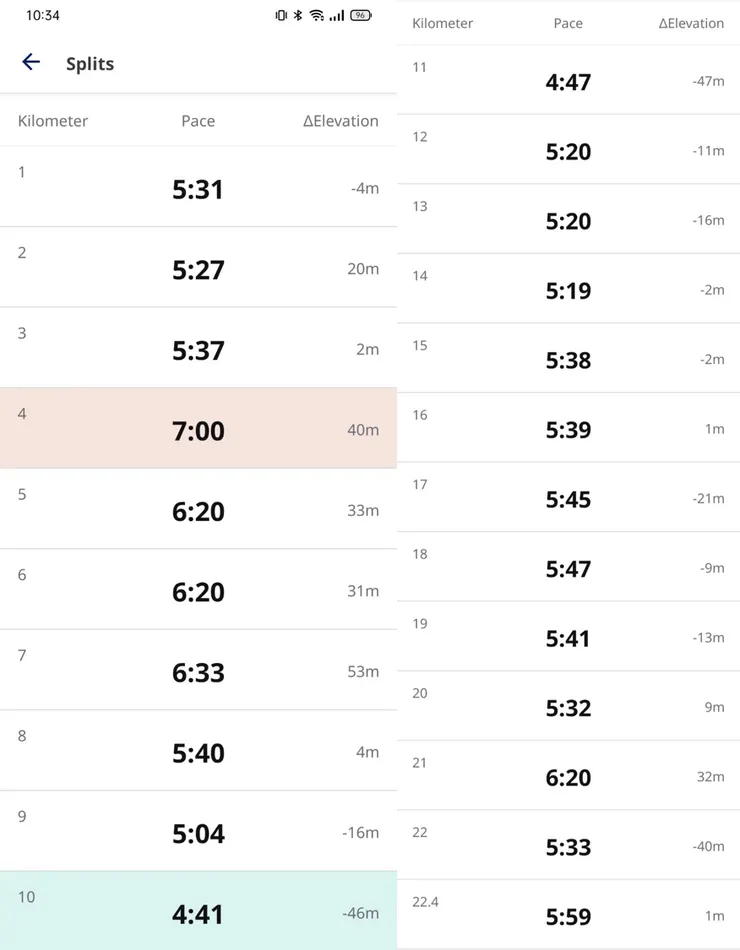Tap the -40m elevation on kilometer 22

coord(708,846)
